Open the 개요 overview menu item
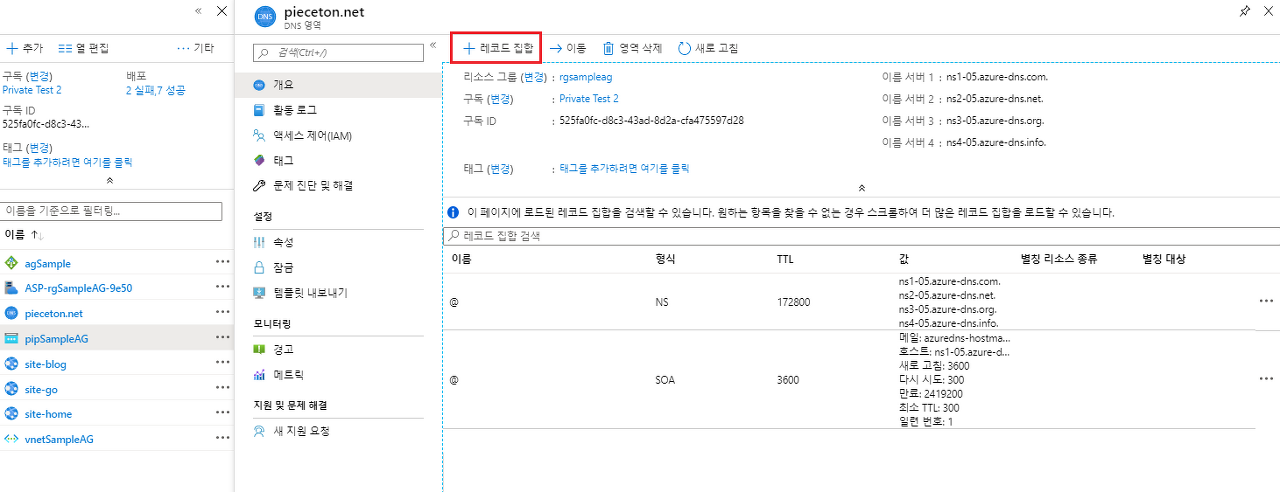Screen dimensions: 1280x492 (x=340, y=85)
